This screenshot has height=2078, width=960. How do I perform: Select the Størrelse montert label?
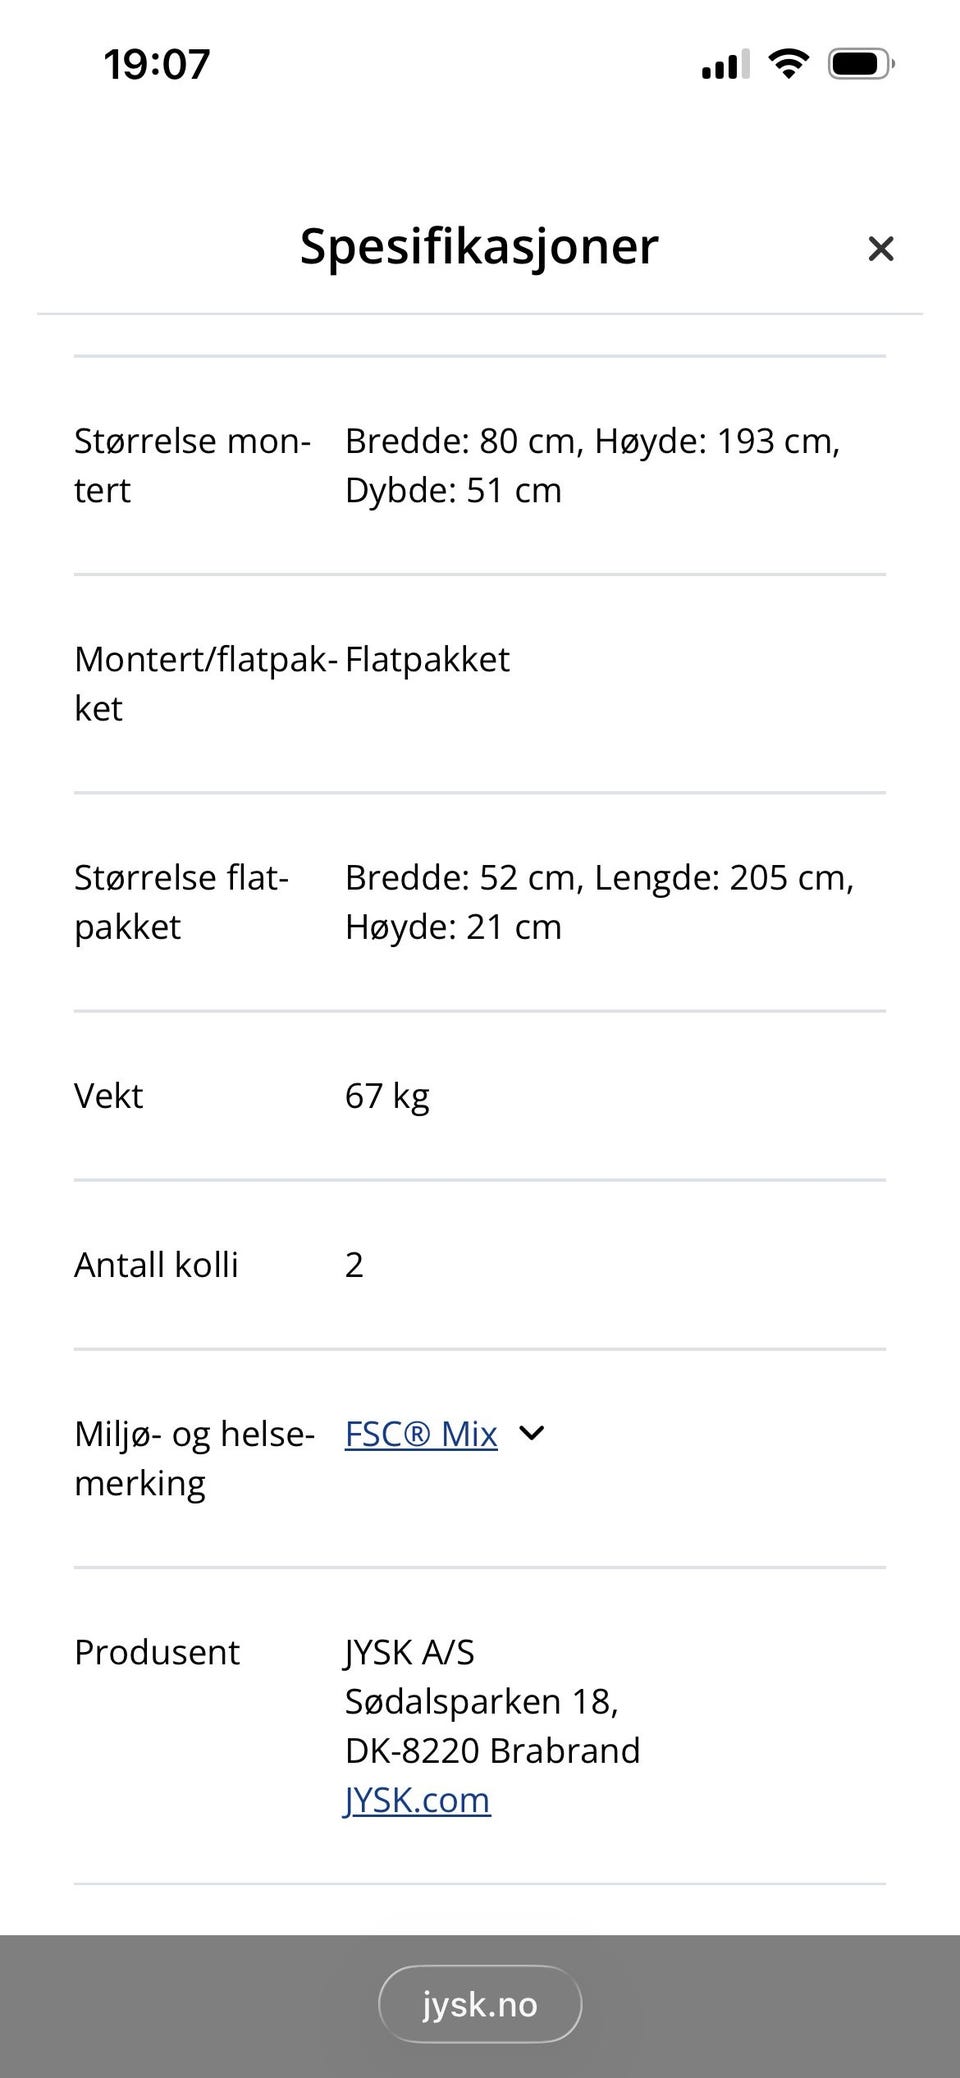[192, 465]
